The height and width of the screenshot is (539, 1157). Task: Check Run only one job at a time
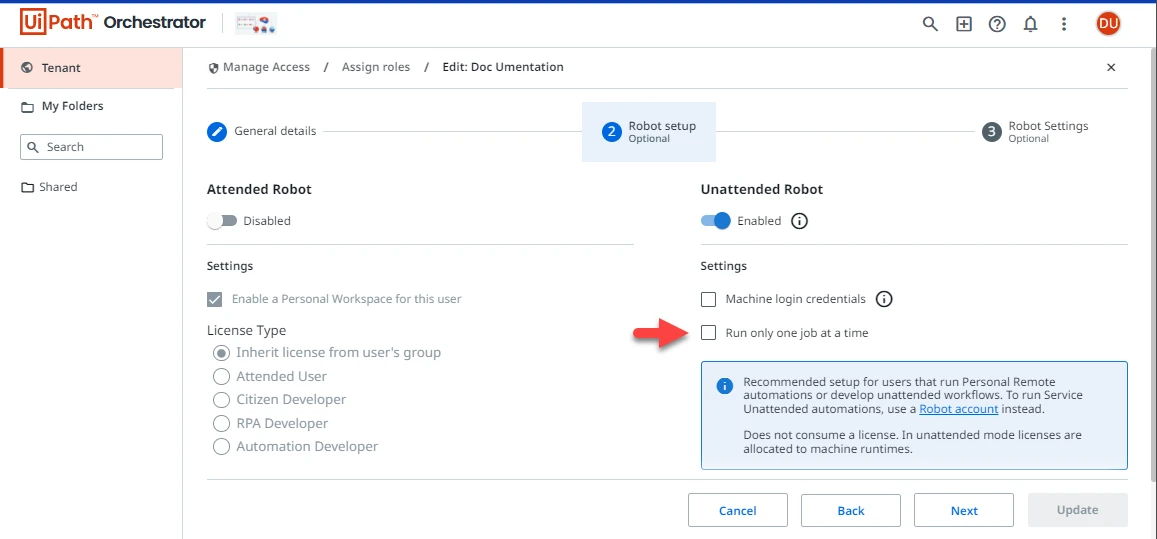[708, 333]
